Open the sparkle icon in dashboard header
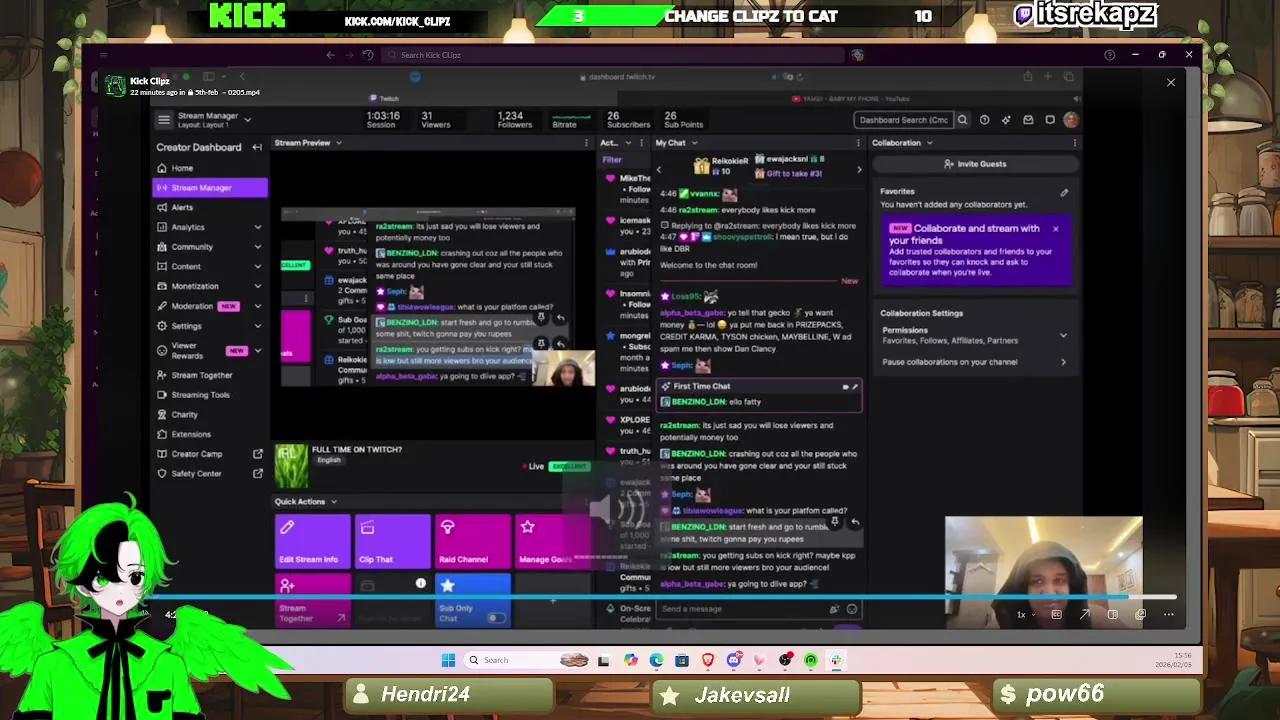The height and width of the screenshot is (720, 1280). 1006,120
